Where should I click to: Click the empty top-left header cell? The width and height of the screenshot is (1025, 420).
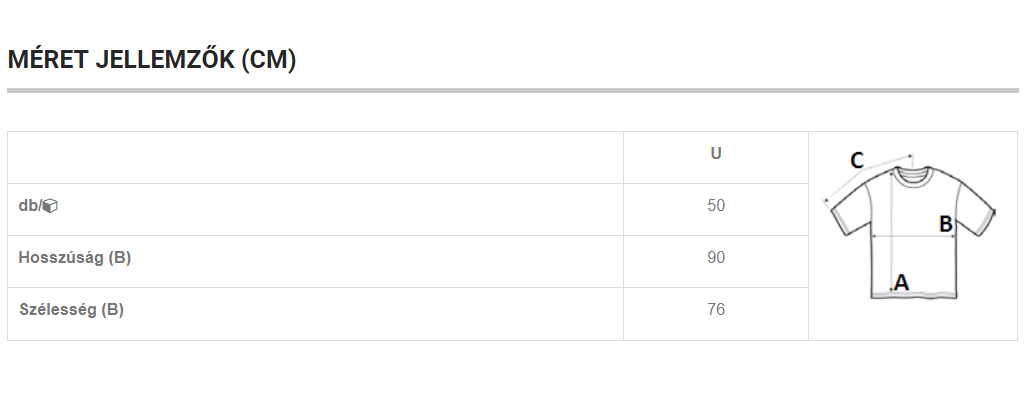315,158
